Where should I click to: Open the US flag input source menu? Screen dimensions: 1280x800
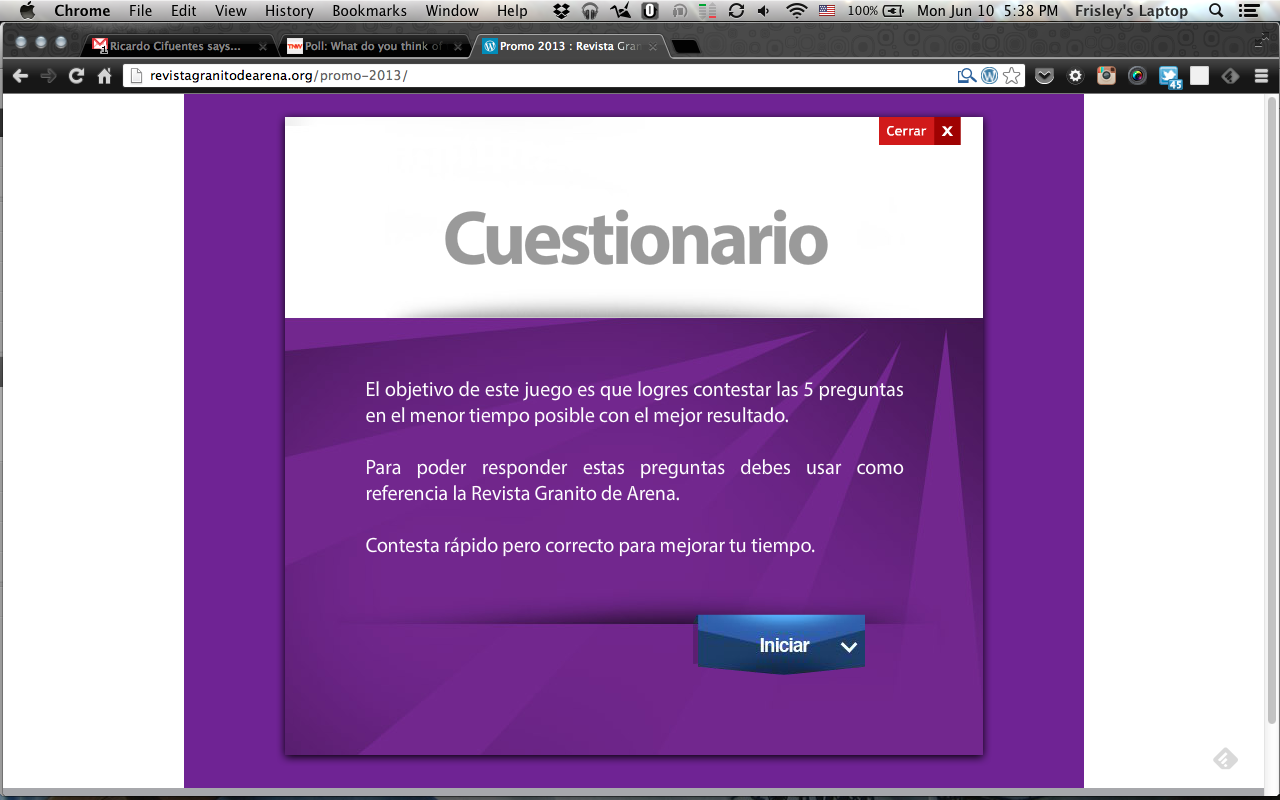827,11
